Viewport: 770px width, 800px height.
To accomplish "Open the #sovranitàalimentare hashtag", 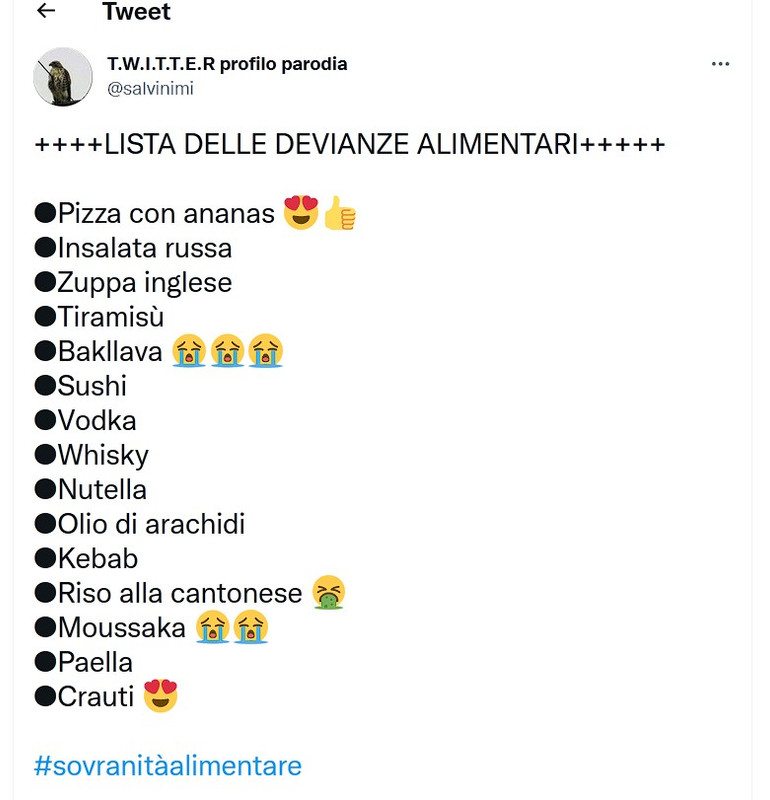I will [168, 766].
